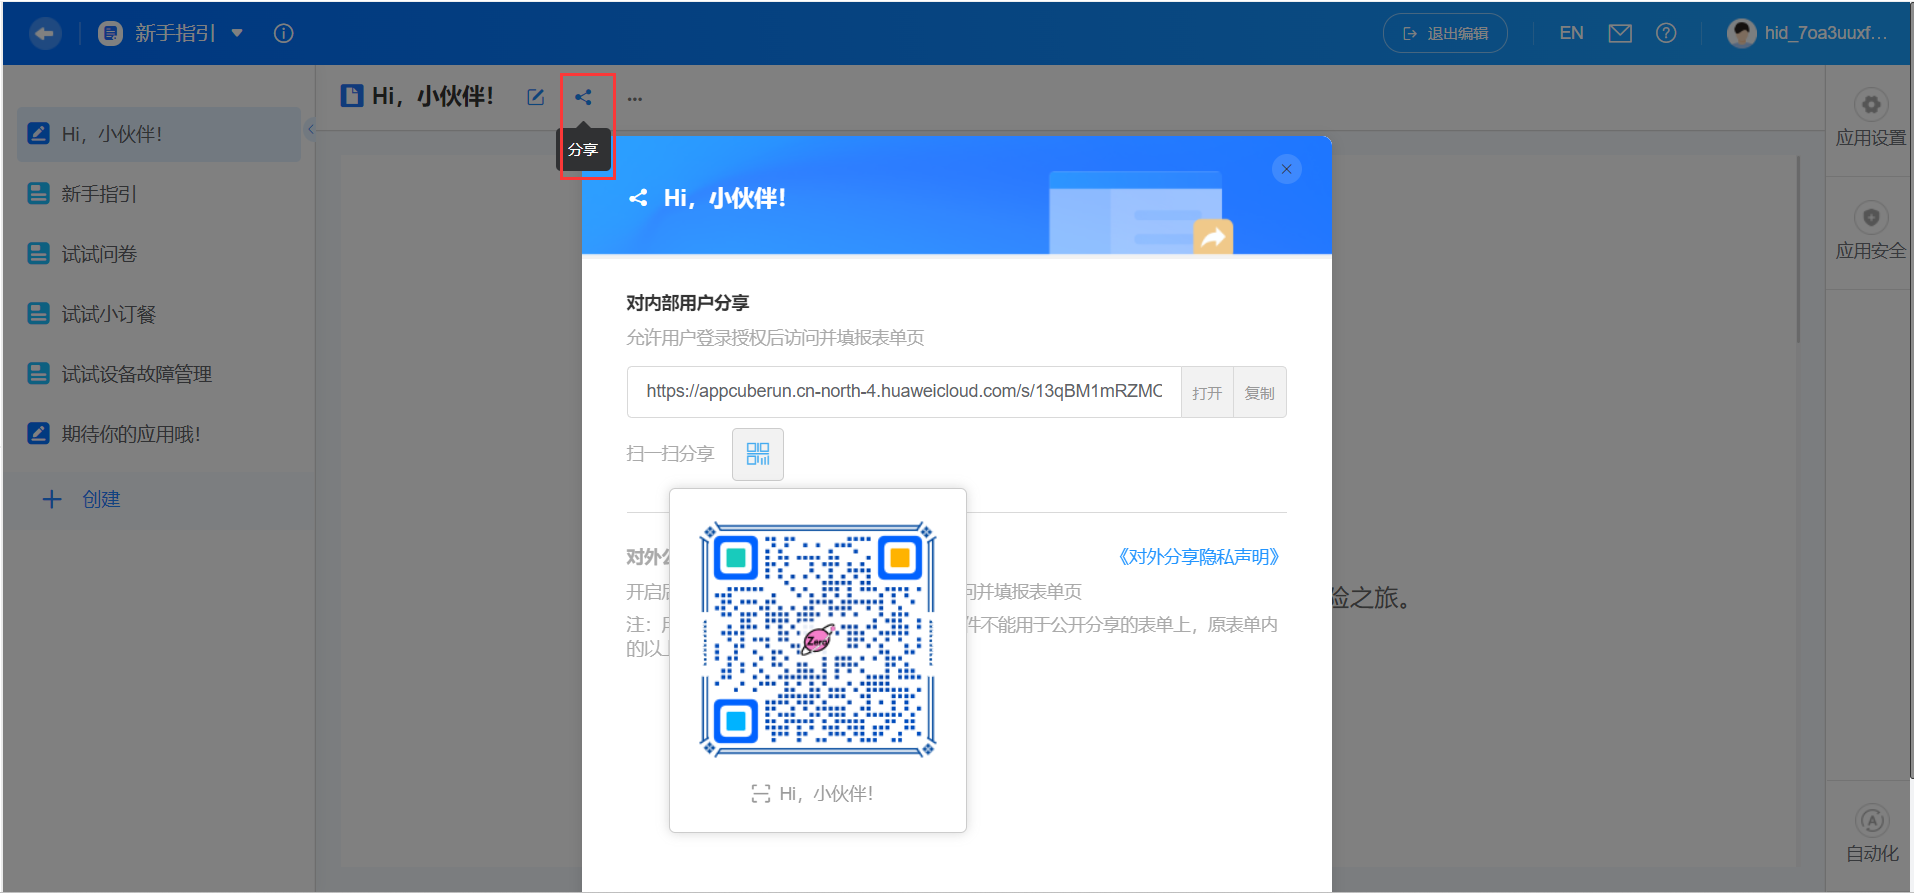This screenshot has height=893, width=1914.
Task: Click 打开 to open the share link
Action: tap(1207, 392)
